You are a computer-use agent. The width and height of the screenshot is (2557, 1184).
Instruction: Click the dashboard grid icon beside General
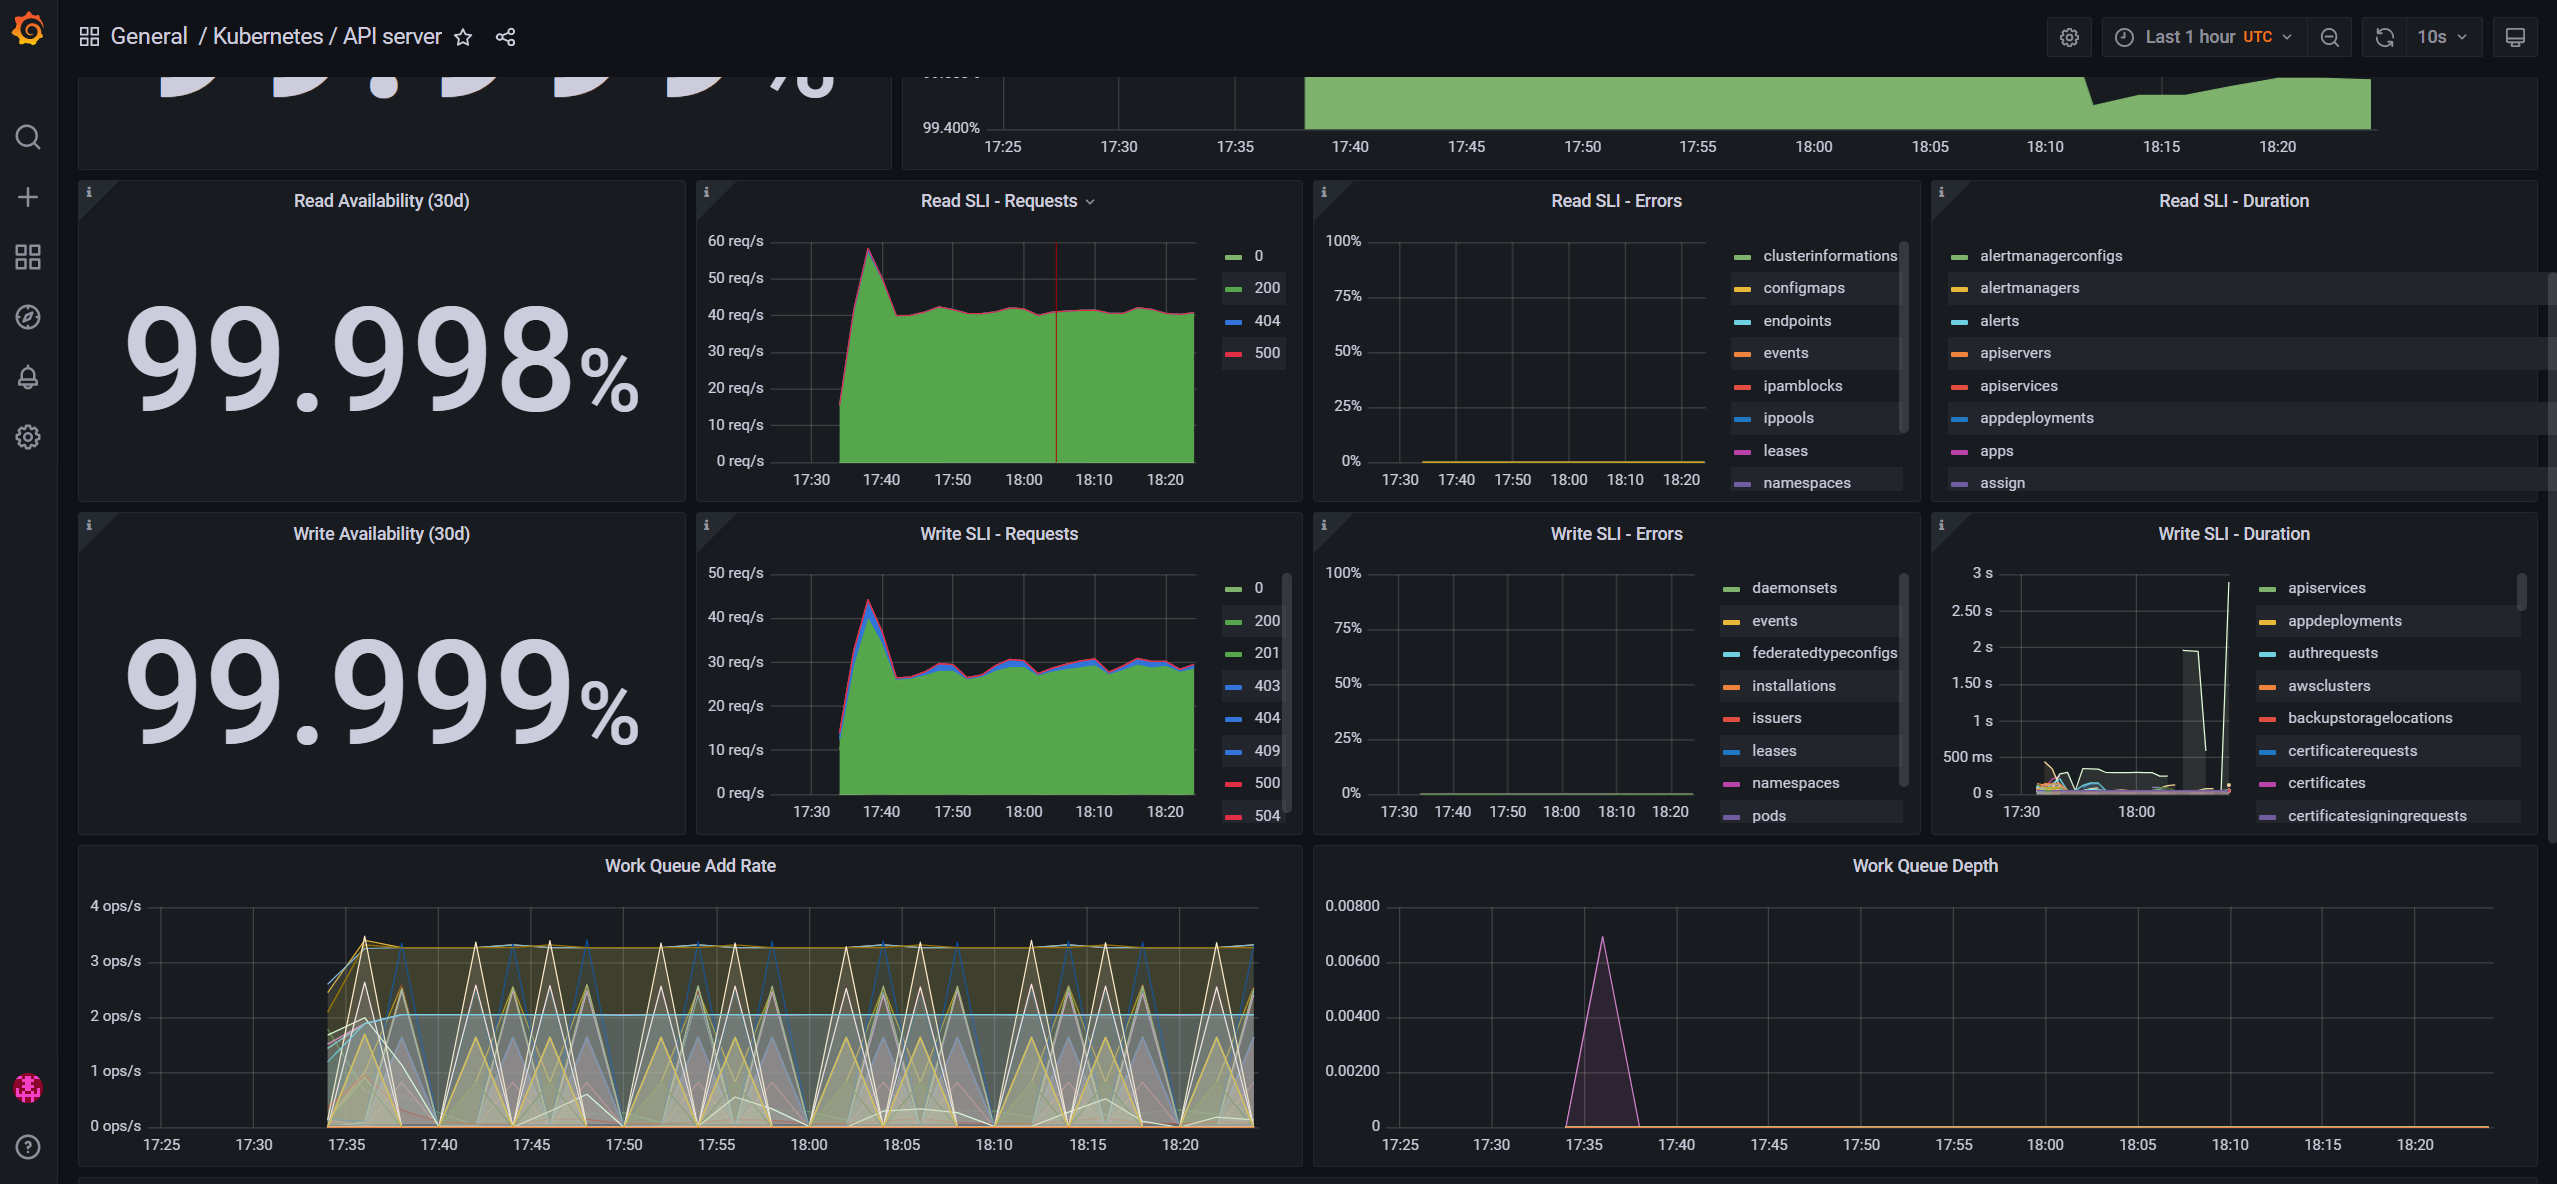(89, 37)
